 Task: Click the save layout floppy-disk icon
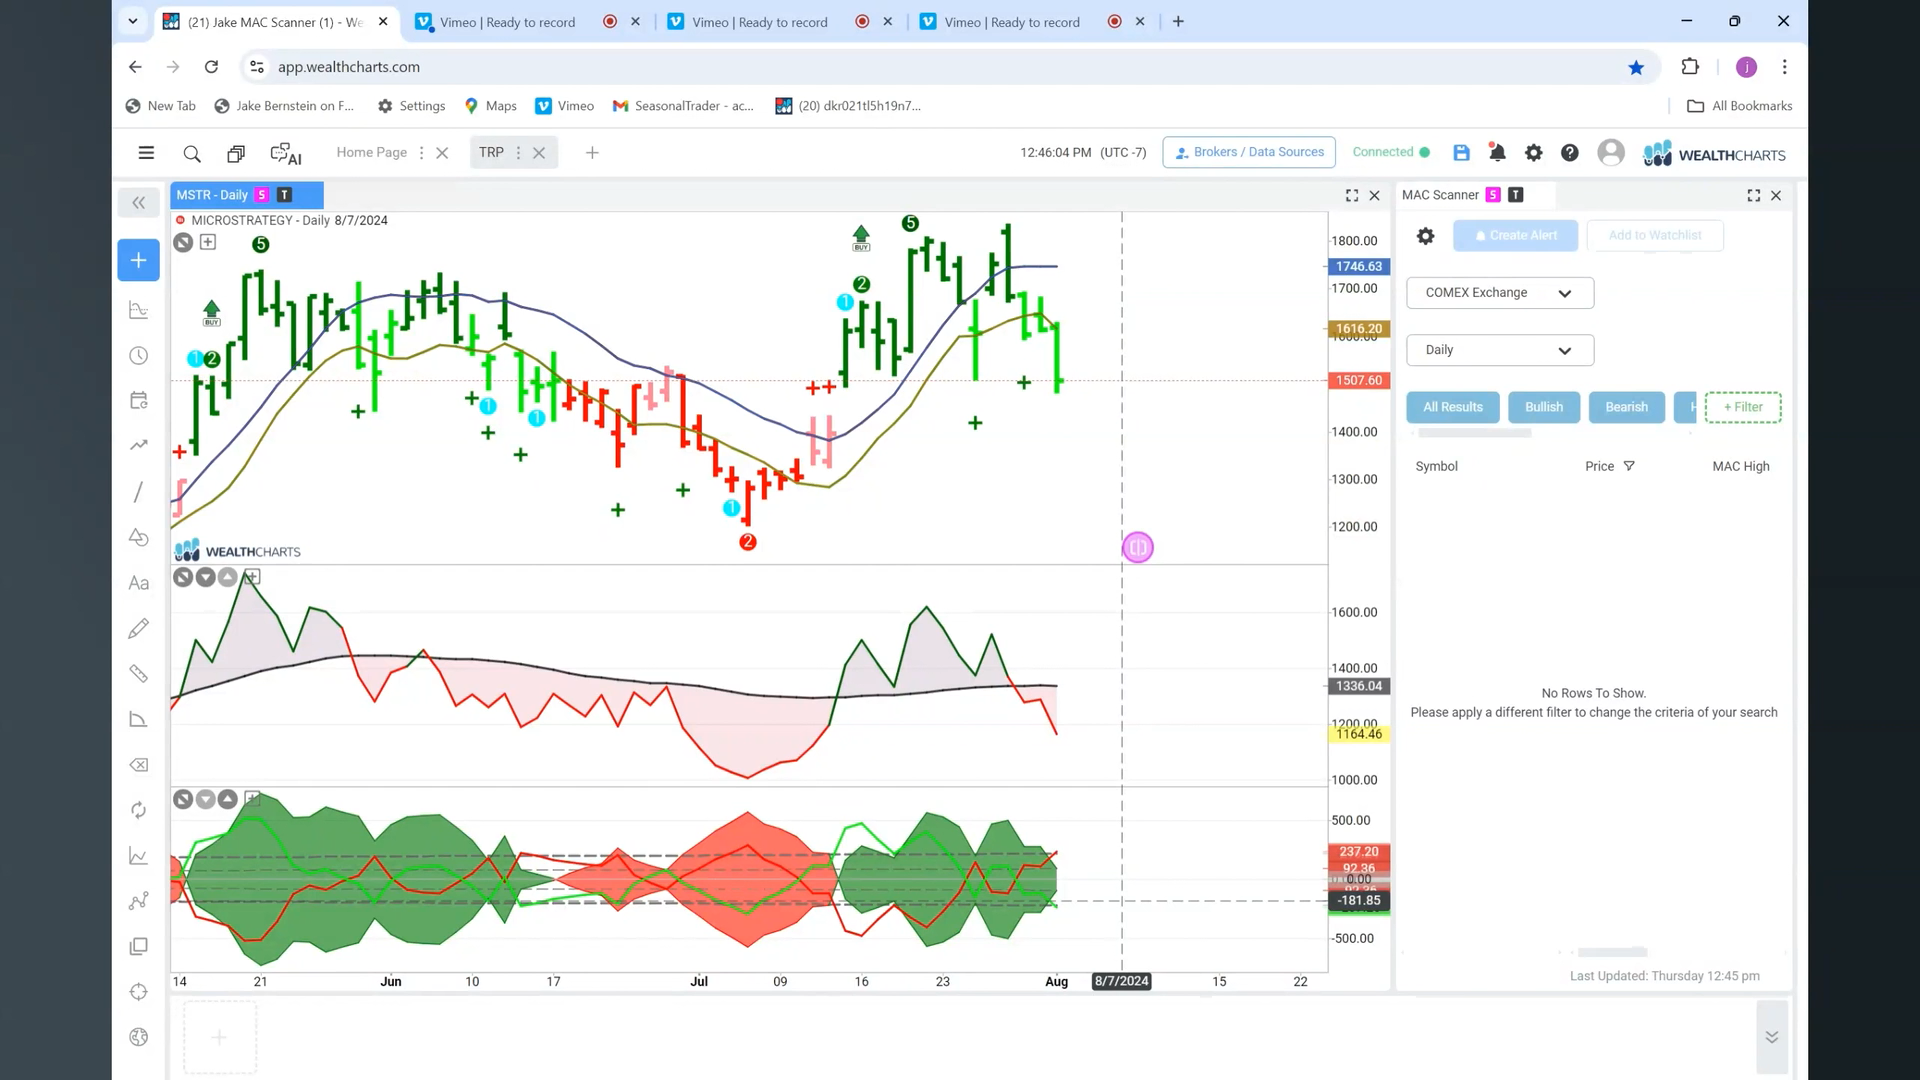[x=1461, y=152]
